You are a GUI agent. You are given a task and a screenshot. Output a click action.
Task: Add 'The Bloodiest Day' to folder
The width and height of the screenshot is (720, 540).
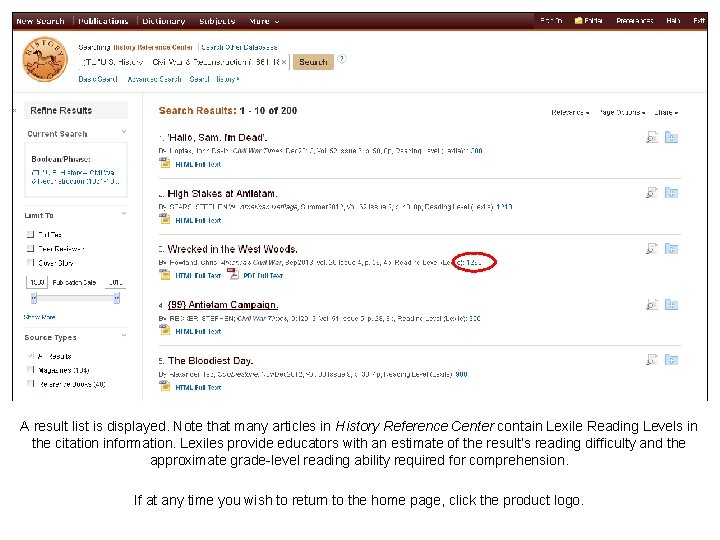tap(671, 360)
